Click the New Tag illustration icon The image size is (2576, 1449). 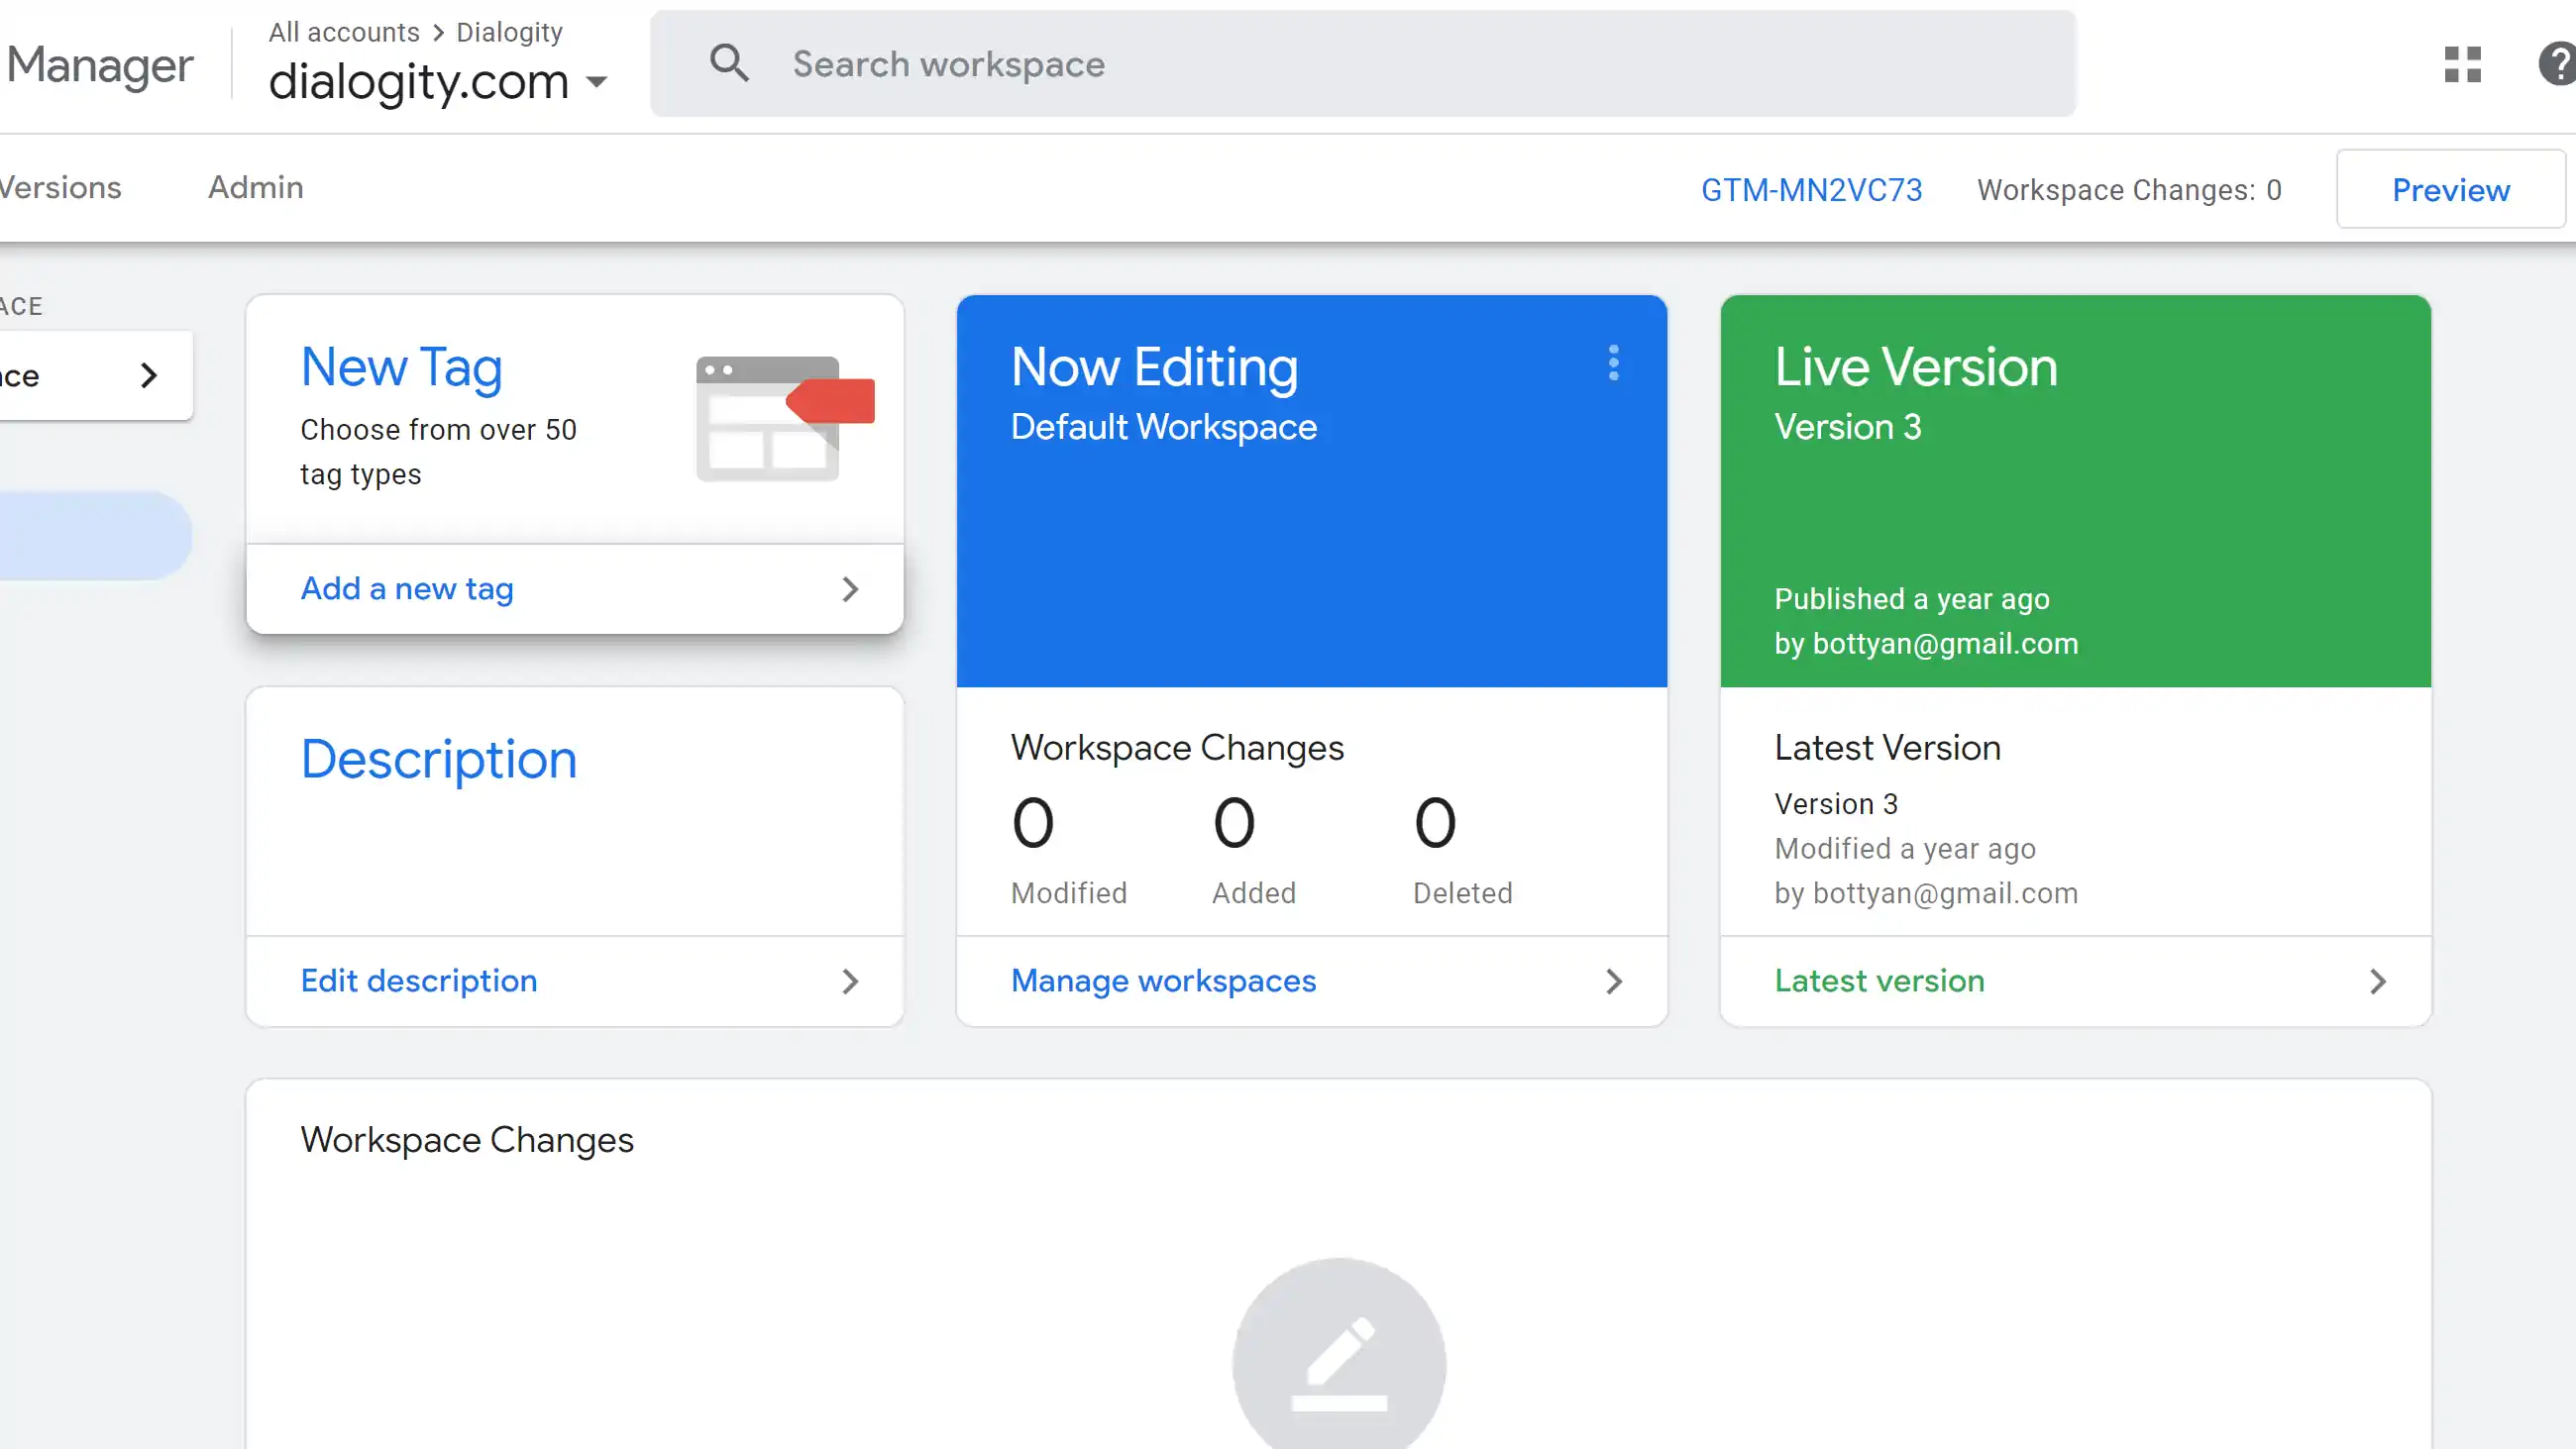785,419
